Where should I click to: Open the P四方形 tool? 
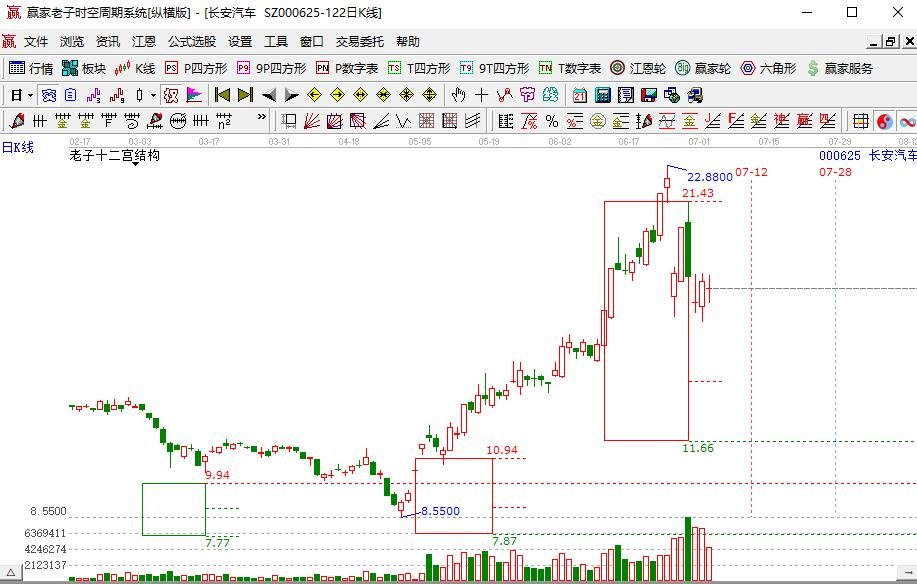196,68
